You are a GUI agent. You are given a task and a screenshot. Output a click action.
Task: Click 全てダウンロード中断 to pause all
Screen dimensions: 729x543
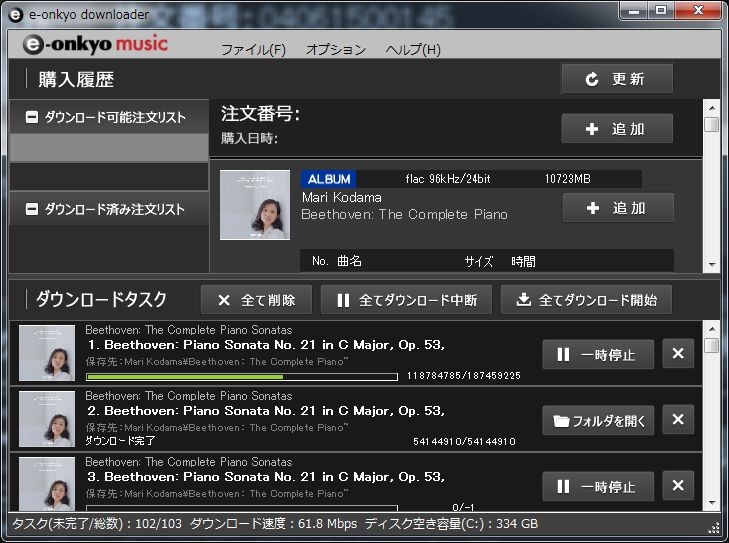[x=406, y=300]
